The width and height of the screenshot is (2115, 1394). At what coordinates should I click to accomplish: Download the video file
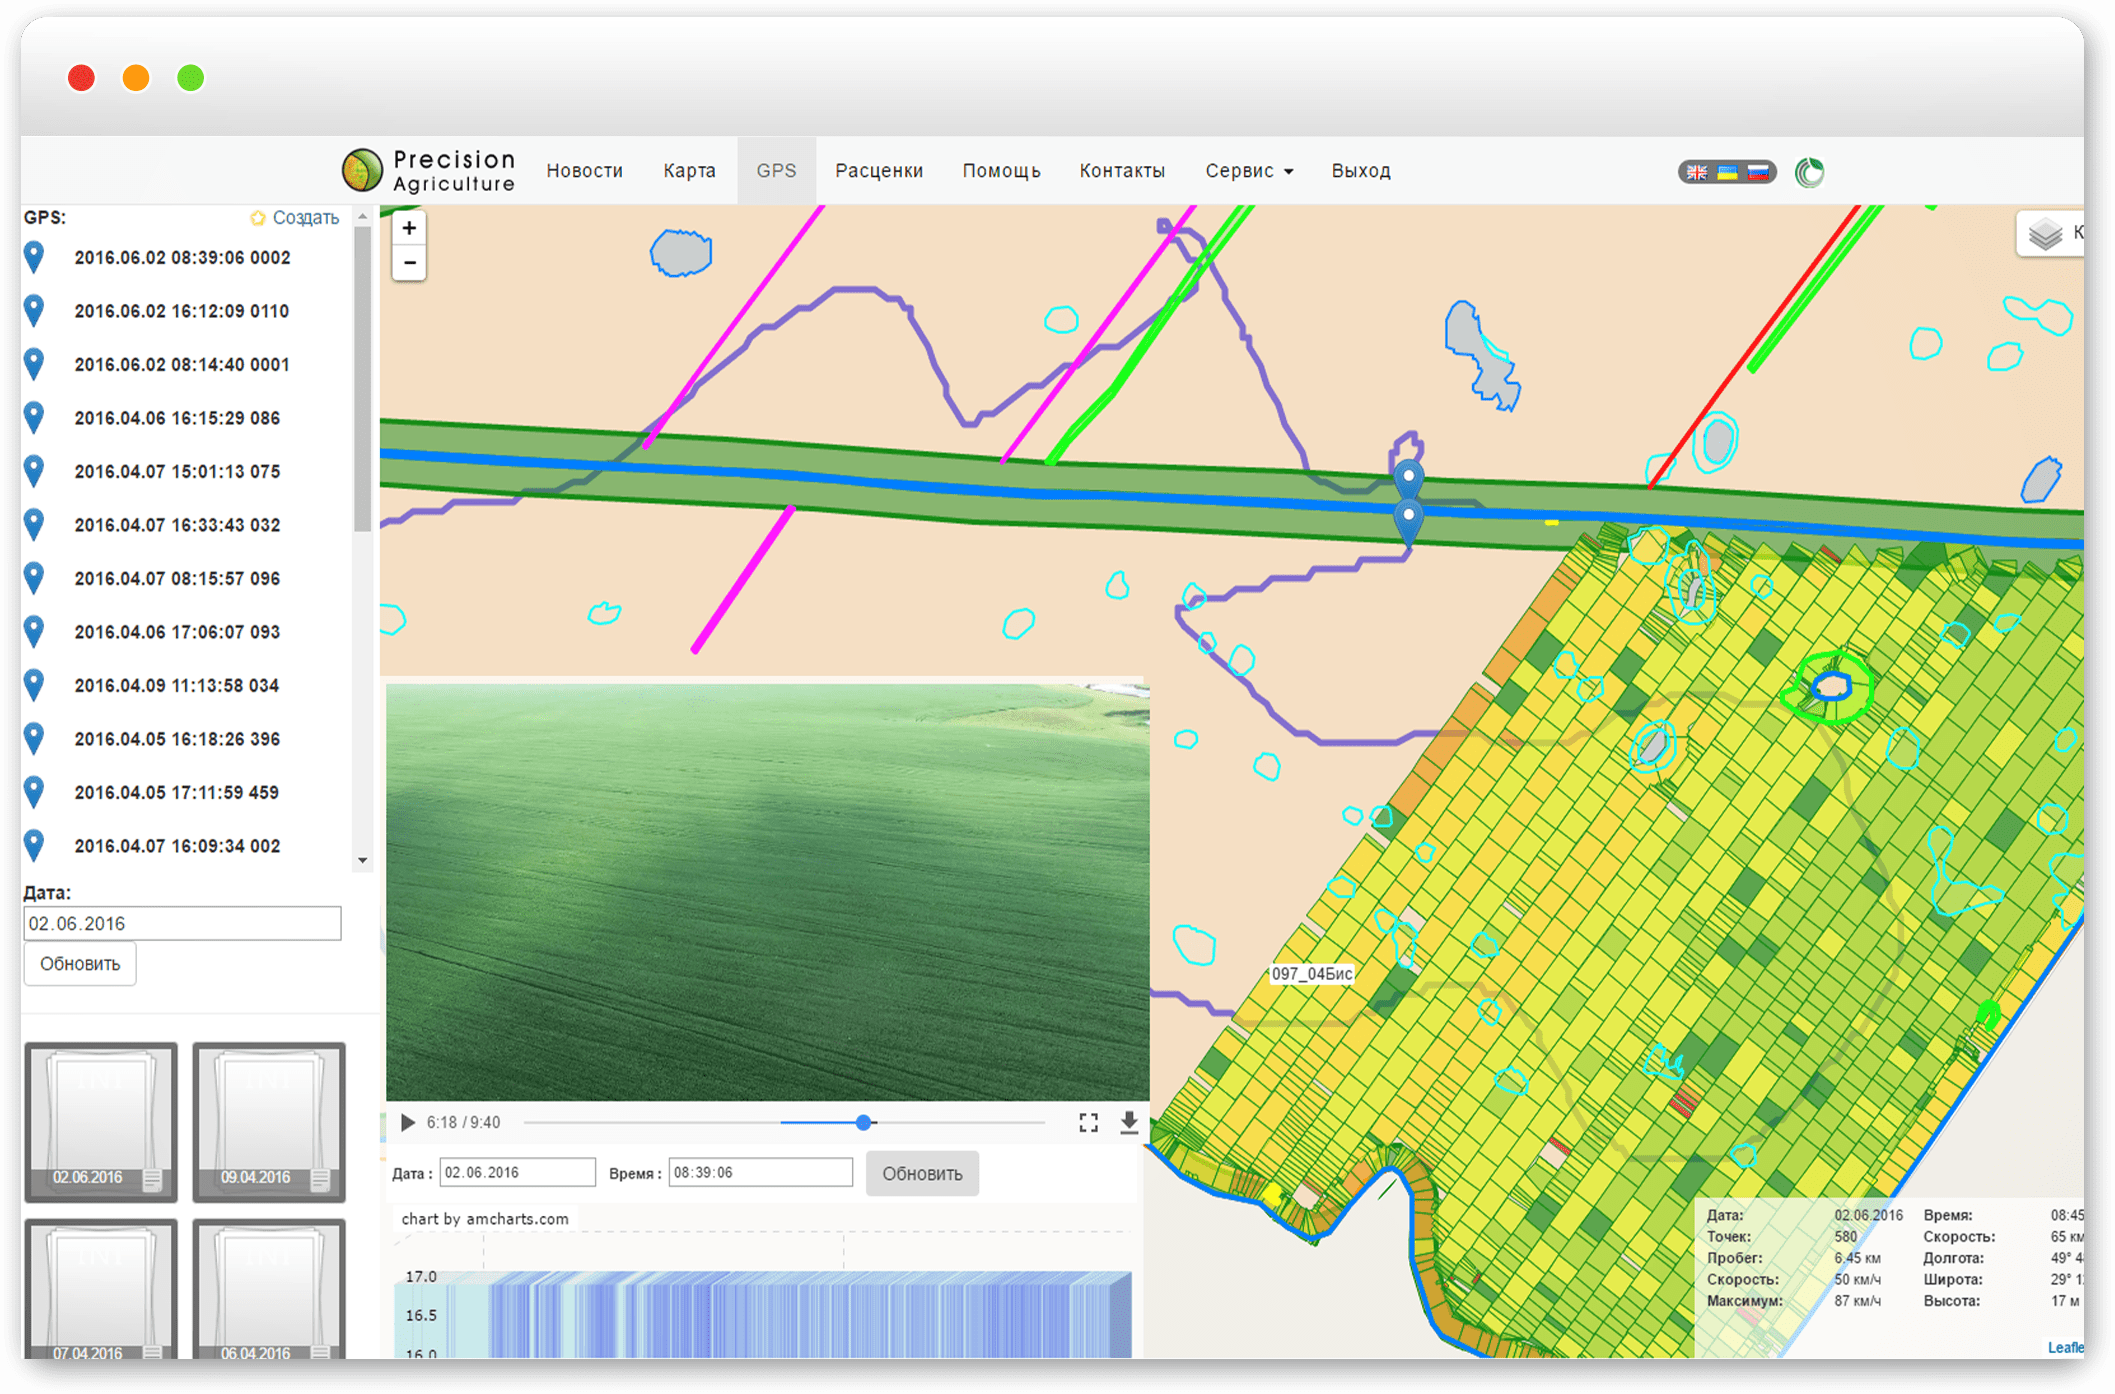tap(1129, 1122)
